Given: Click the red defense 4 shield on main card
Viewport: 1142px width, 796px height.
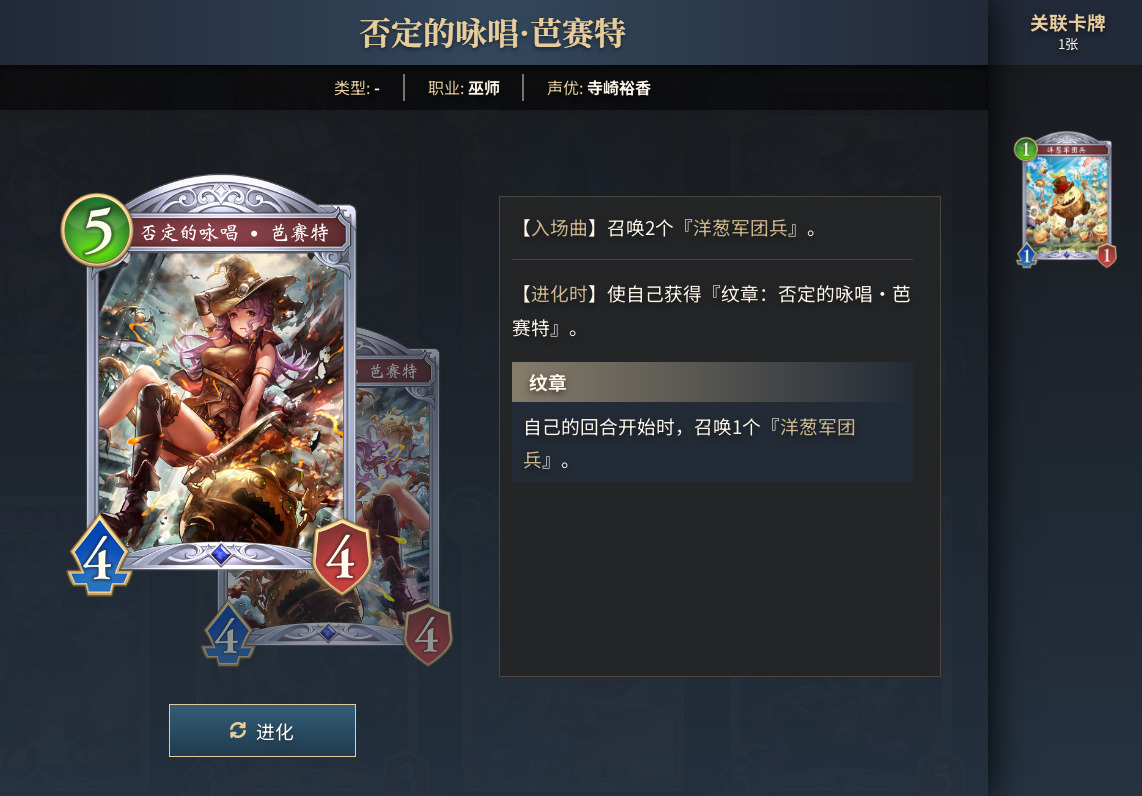Looking at the screenshot, I should pos(341,557).
